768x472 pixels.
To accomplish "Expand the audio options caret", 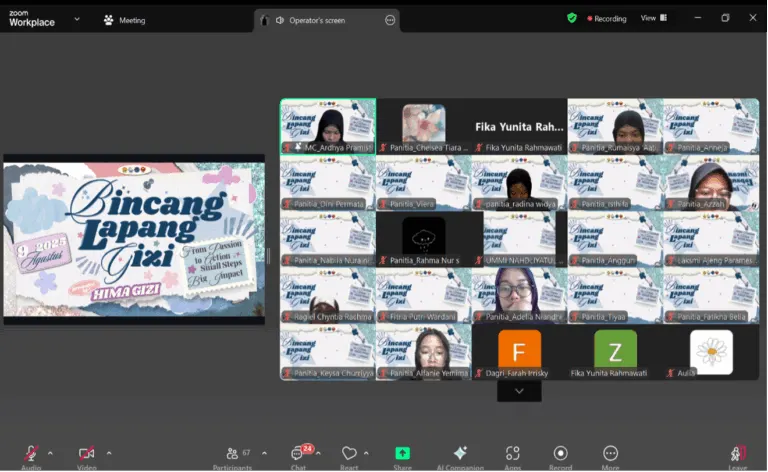I will tap(50, 453).
